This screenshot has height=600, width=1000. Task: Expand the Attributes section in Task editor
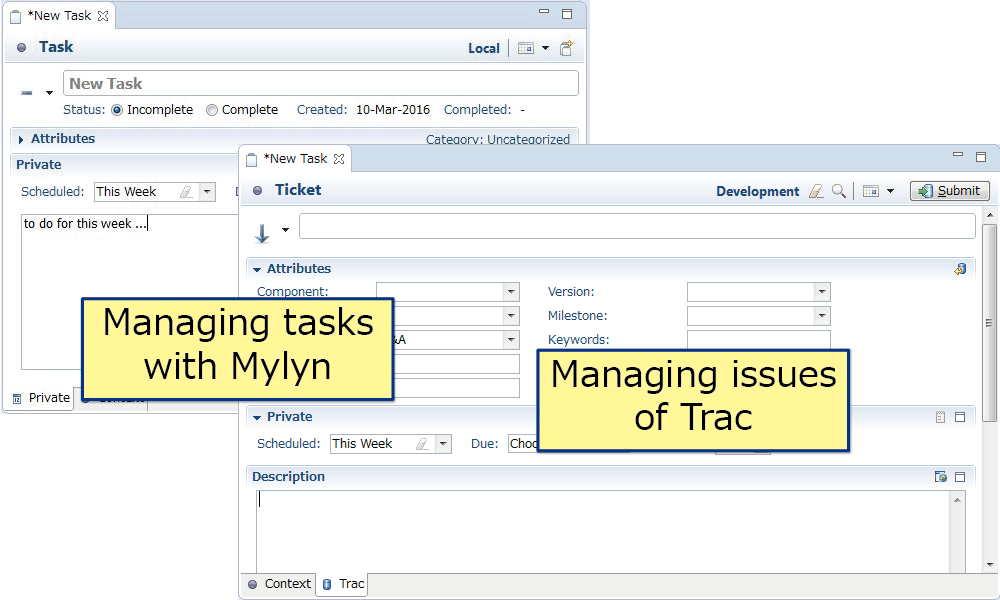(x=22, y=139)
